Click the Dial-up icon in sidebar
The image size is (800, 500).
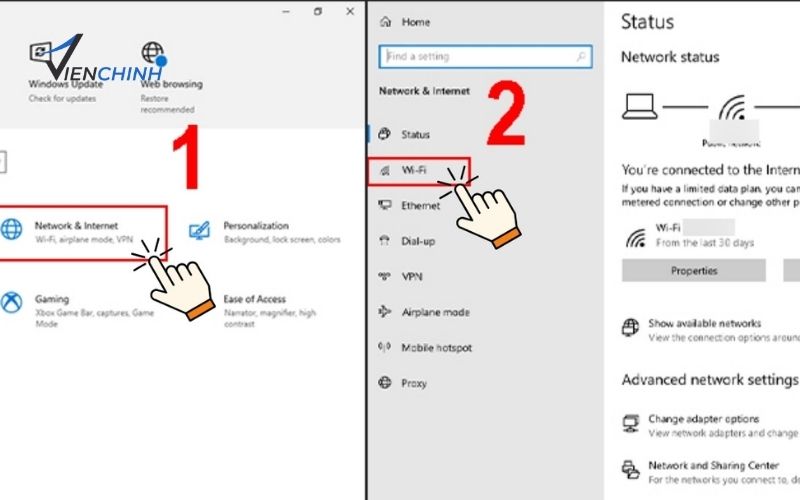click(x=384, y=240)
